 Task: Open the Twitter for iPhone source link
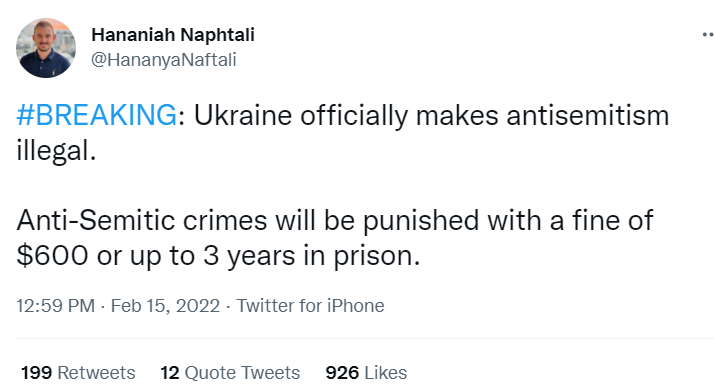tap(311, 306)
